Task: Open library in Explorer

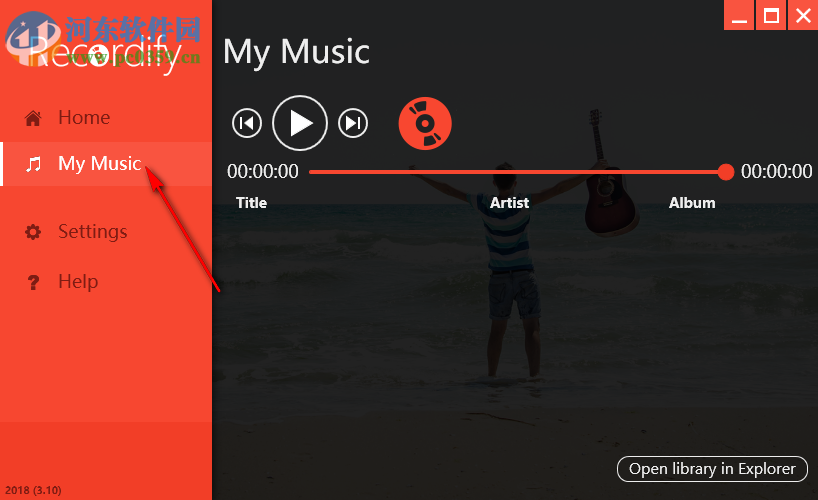Action: (712, 469)
